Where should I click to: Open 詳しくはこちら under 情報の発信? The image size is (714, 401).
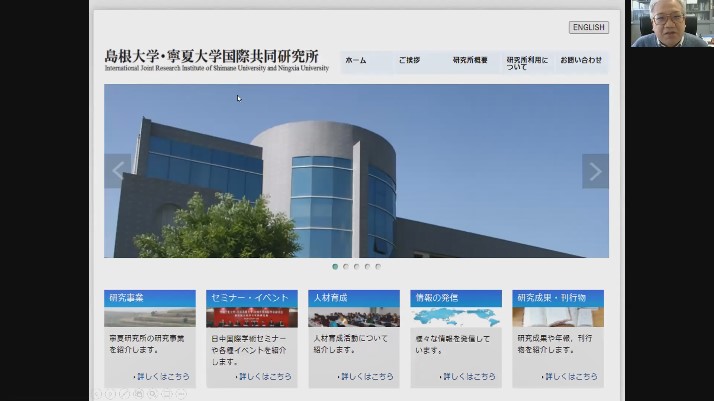pos(469,376)
